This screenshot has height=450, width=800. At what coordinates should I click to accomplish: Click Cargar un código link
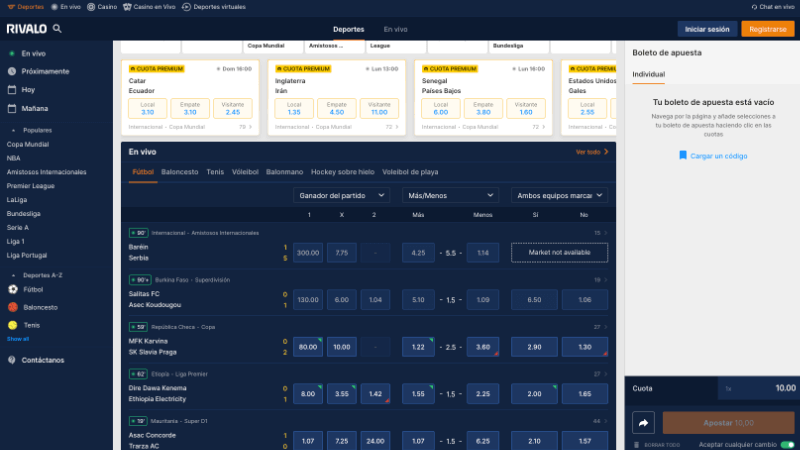pos(718,156)
